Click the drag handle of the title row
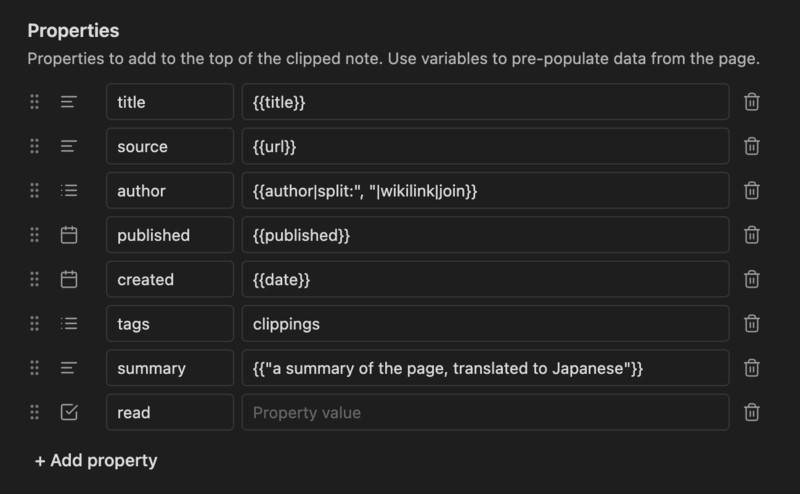800x494 pixels. 34,102
